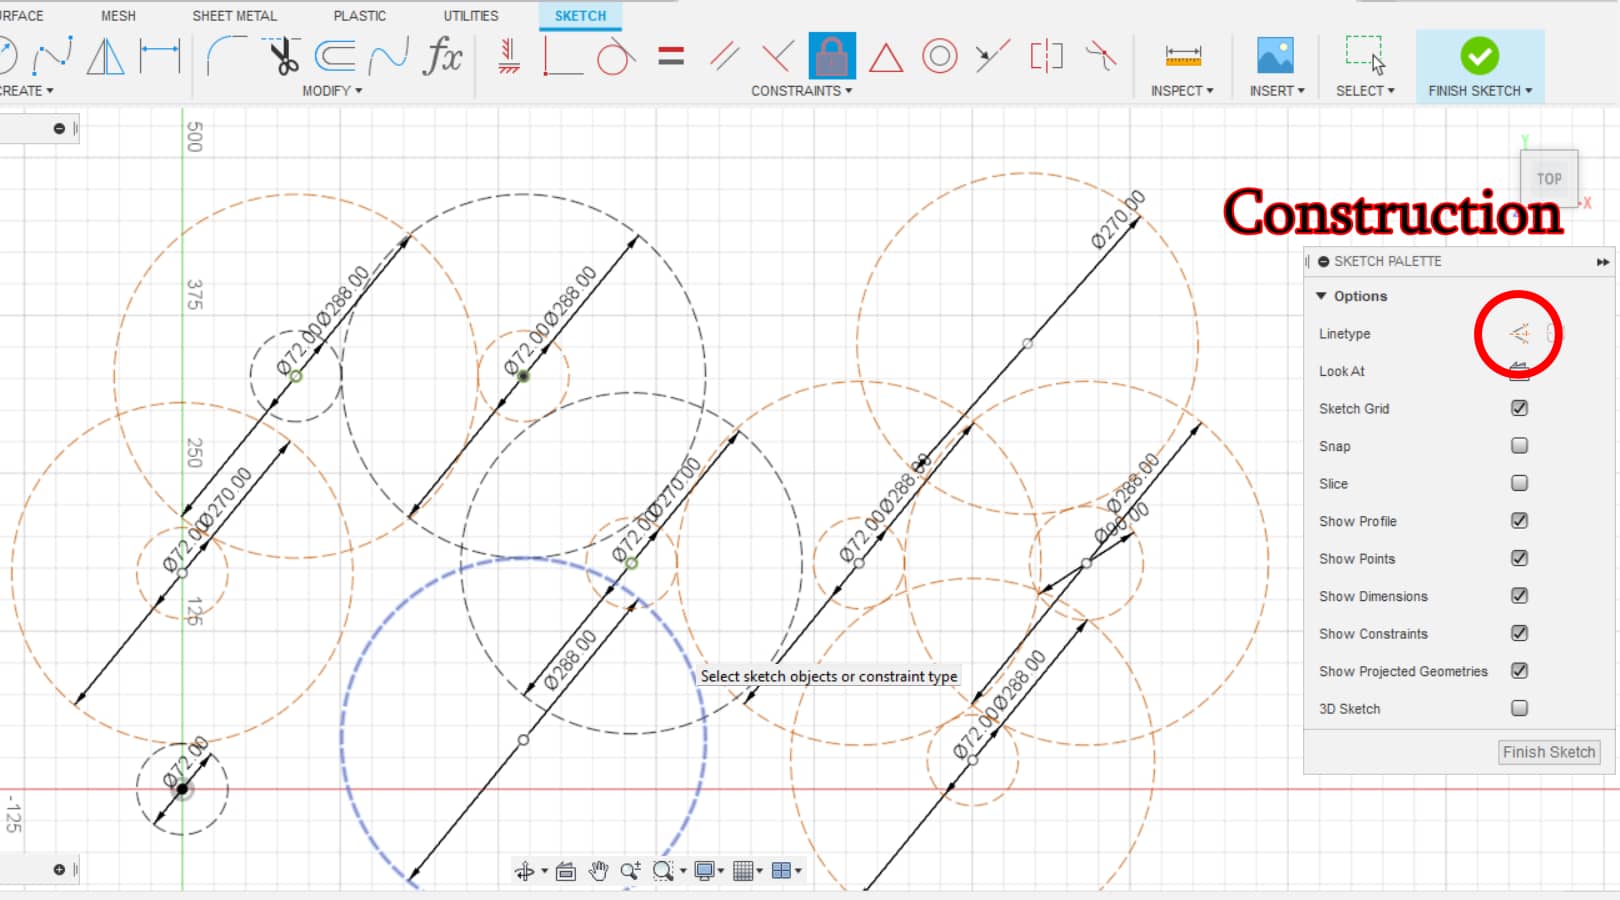Collapse the Options section in Sketch Palette
This screenshot has height=900, width=1620.
click(x=1322, y=296)
